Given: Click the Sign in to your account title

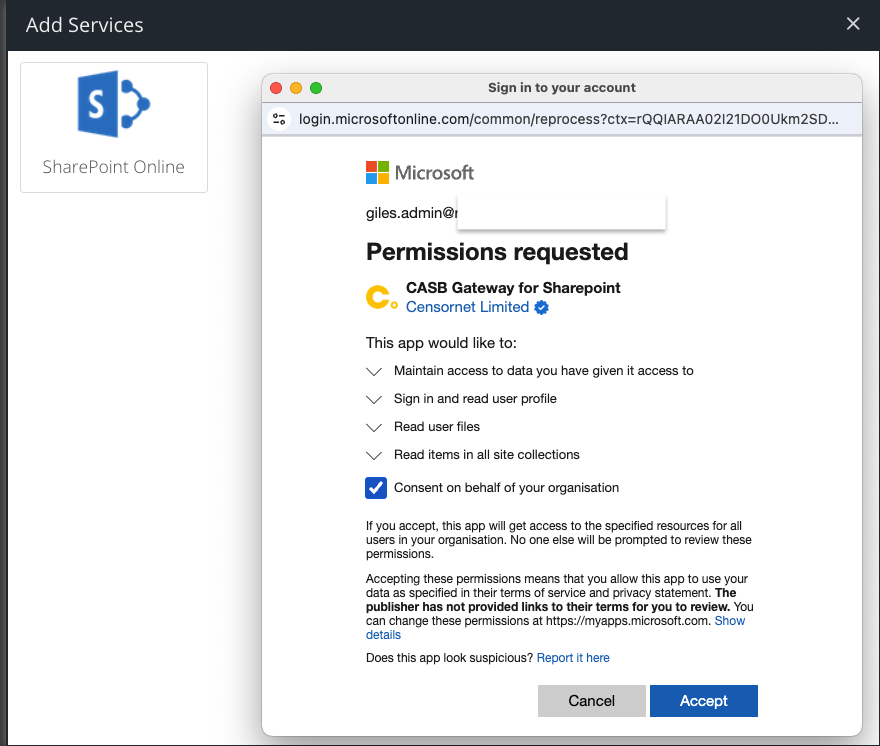Looking at the screenshot, I should point(562,88).
